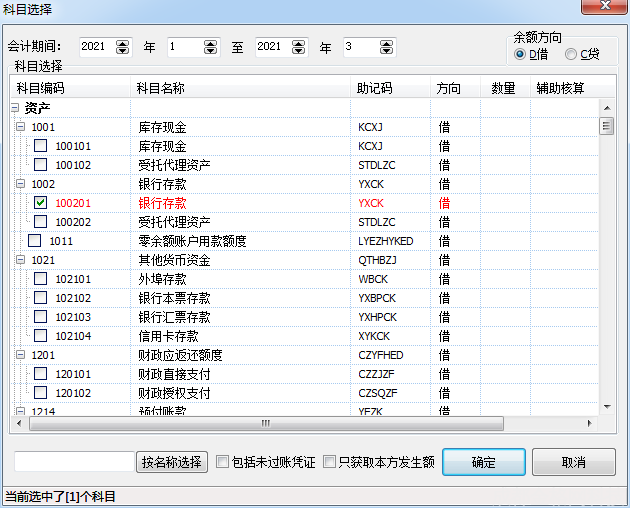The height and width of the screenshot is (508, 630).
Task: Select the D借 balance direction
Action: pyautogui.click(x=519, y=54)
